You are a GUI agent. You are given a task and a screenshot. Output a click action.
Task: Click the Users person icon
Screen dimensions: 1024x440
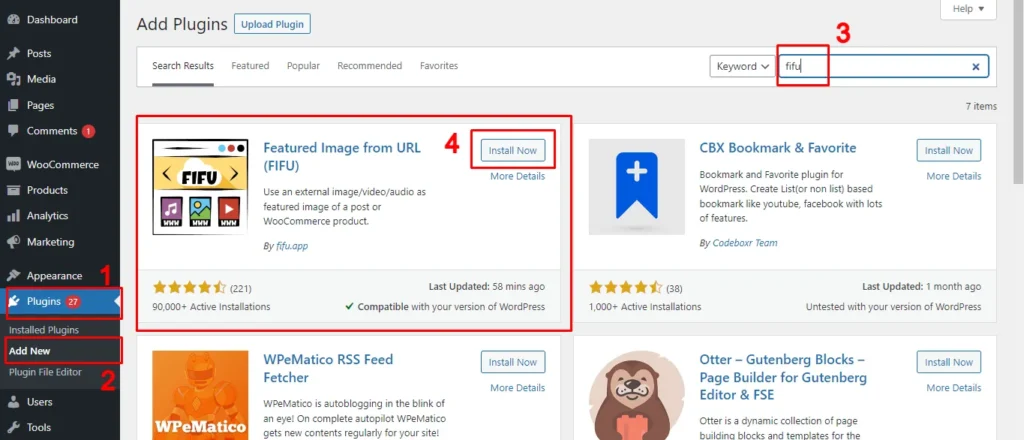pyautogui.click(x=13, y=402)
